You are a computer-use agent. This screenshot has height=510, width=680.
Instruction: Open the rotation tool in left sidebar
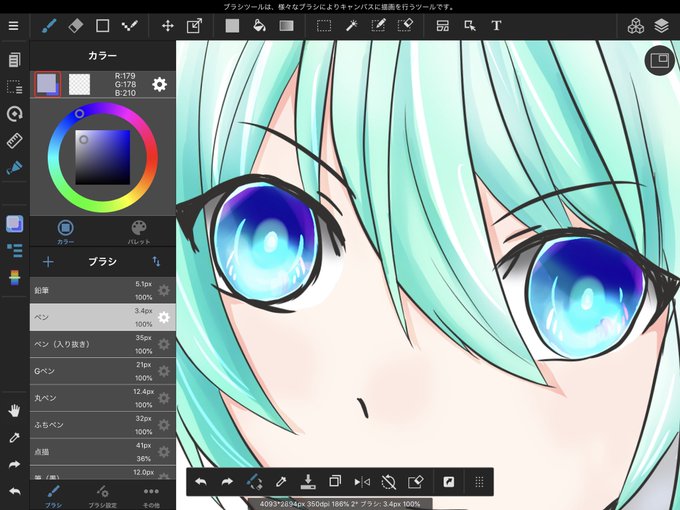click(x=14, y=114)
